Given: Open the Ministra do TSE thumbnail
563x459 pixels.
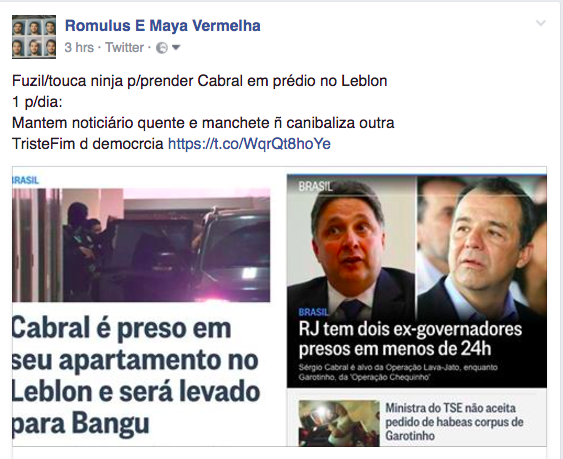Looking at the screenshot, I should pyautogui.click(x=339, y=423).
